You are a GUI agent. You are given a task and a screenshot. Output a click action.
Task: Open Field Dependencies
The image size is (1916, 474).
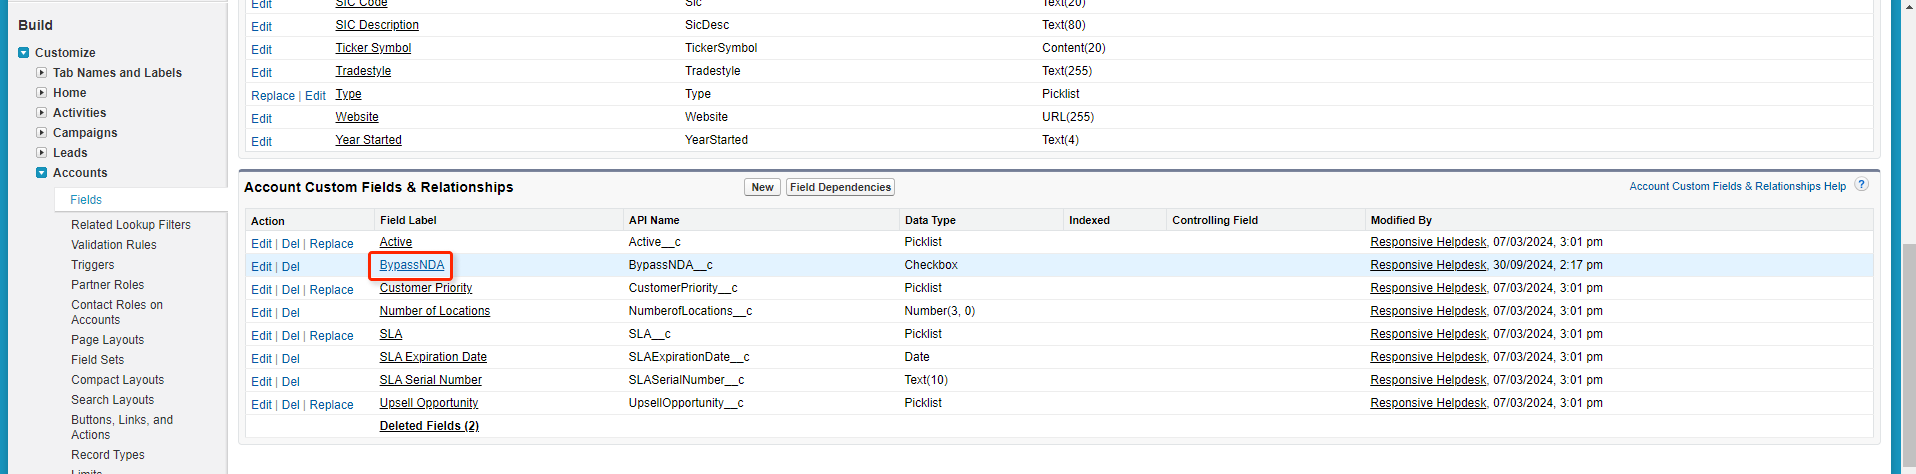click(840, 187)
